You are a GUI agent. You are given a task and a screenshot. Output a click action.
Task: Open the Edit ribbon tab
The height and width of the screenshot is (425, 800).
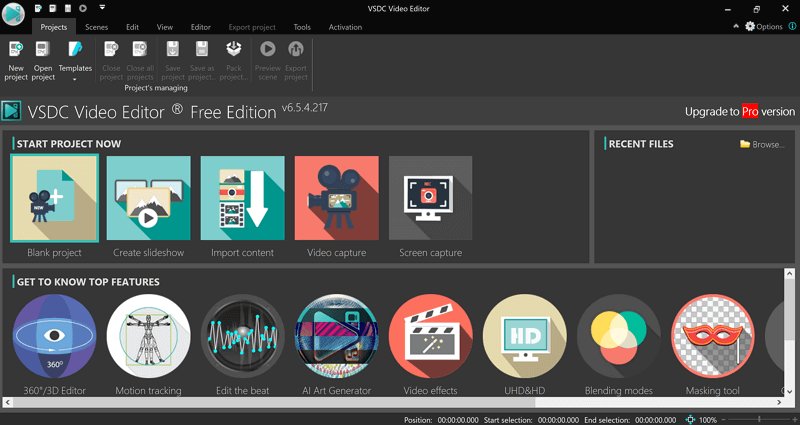[x=133, y=27]
